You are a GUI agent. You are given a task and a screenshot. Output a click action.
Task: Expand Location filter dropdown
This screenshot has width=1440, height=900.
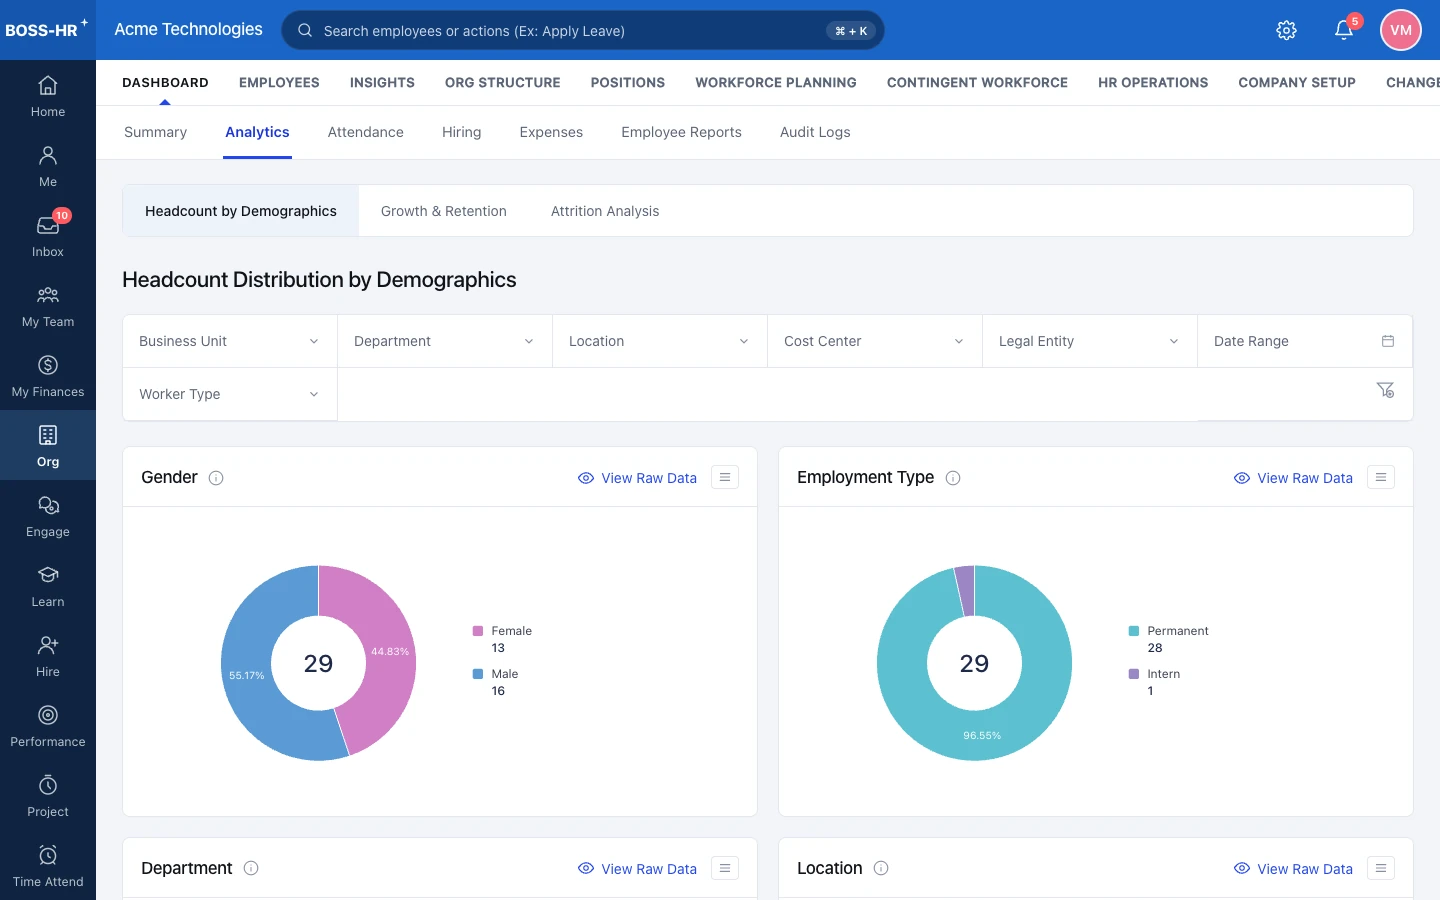click(x=660, y=341)
